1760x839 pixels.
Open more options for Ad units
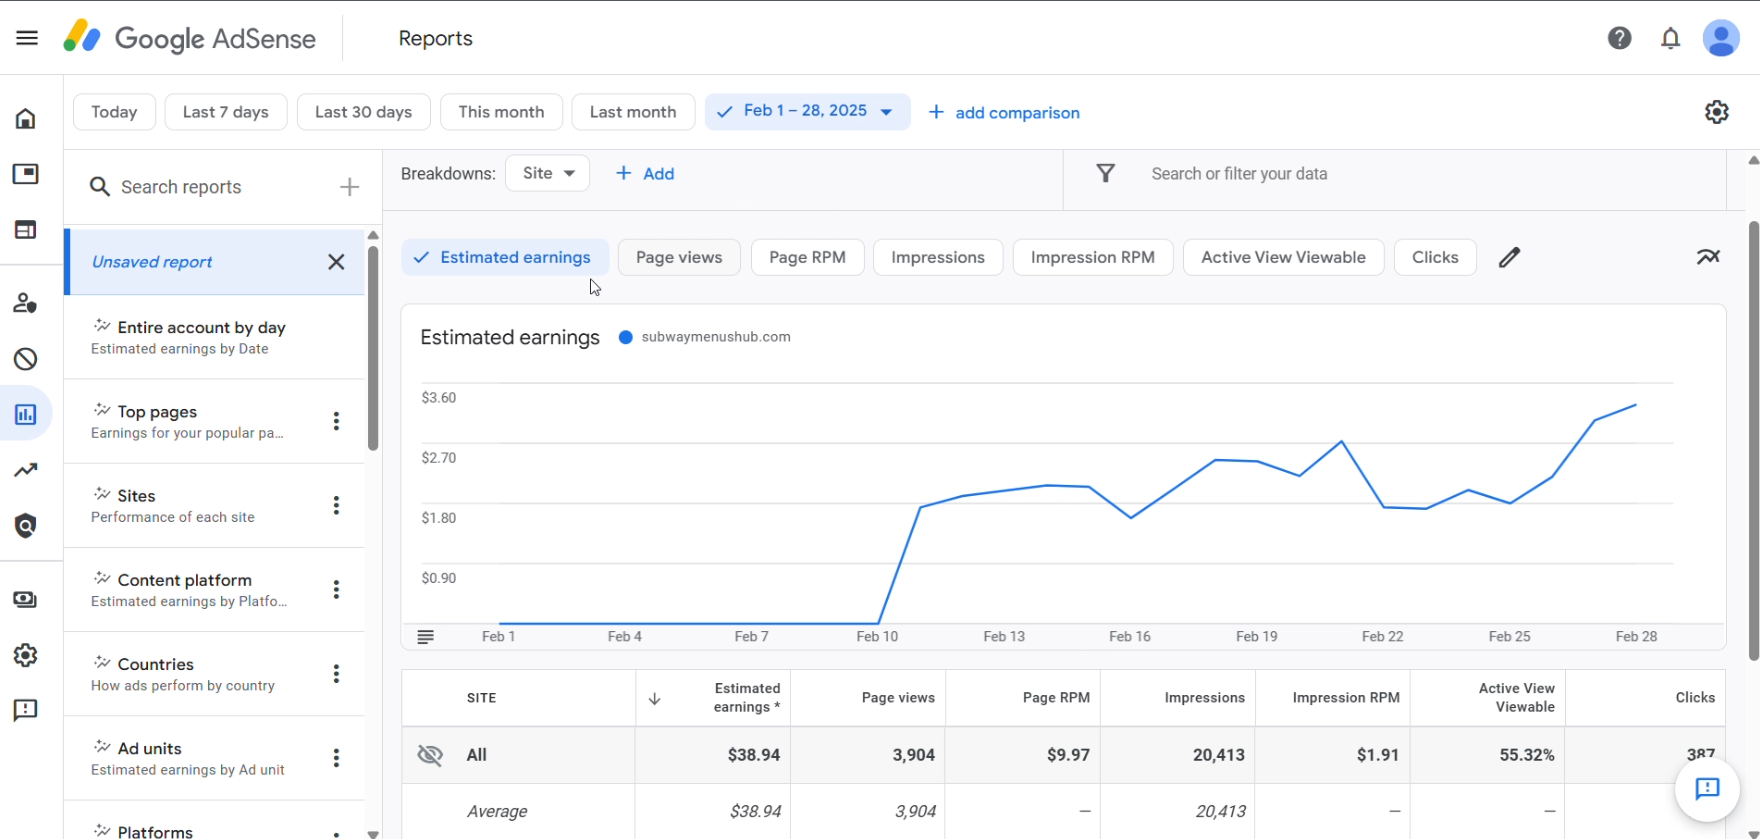(336, 758)
